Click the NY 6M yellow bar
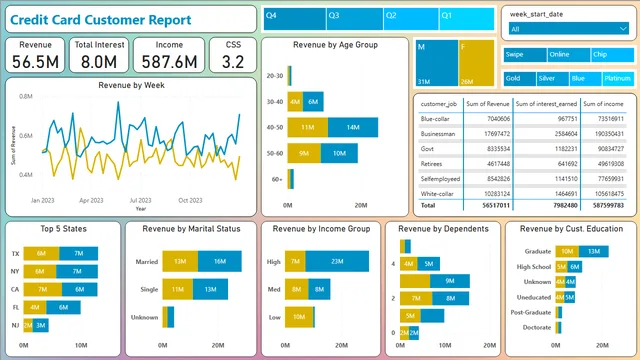 (x=40, y=271)
